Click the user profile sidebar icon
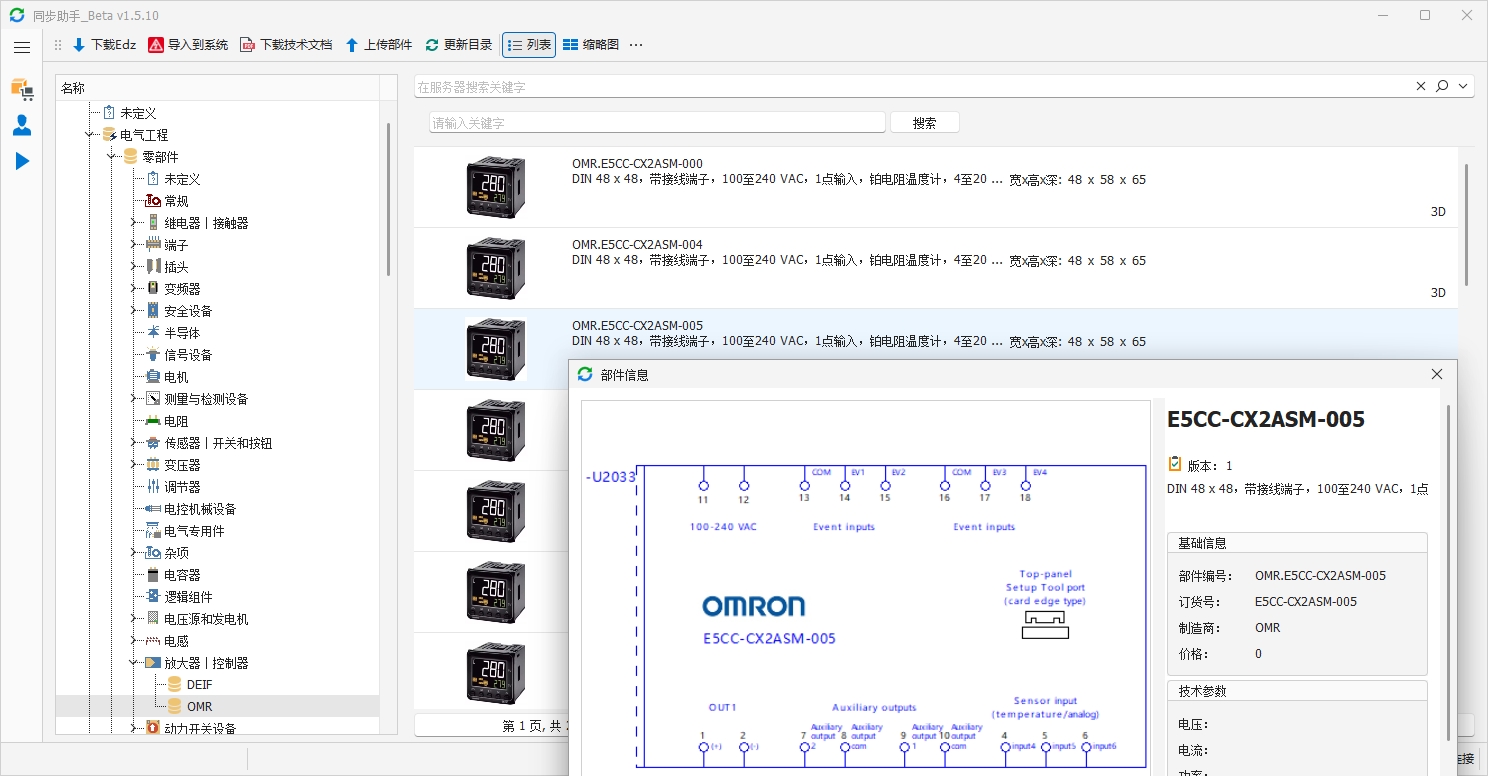This screenshot has width=1488, height=776. [x=22, y=125]
